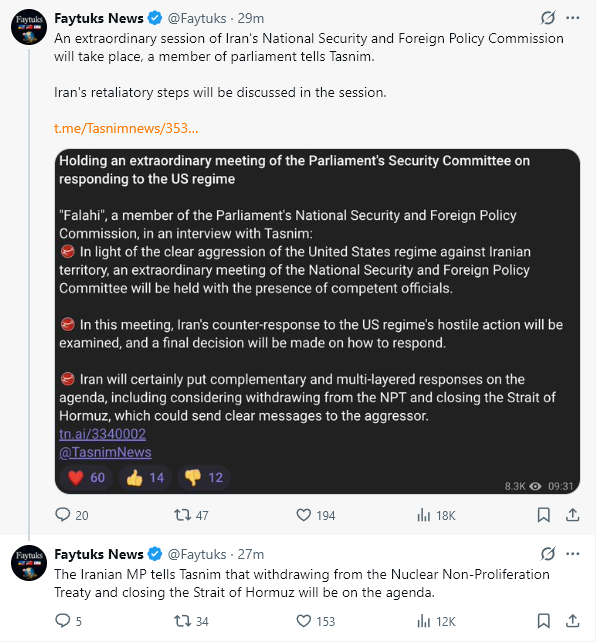Viewport: 601px width, 642px height.
Task: Share the first tweet
Action: 572,515
